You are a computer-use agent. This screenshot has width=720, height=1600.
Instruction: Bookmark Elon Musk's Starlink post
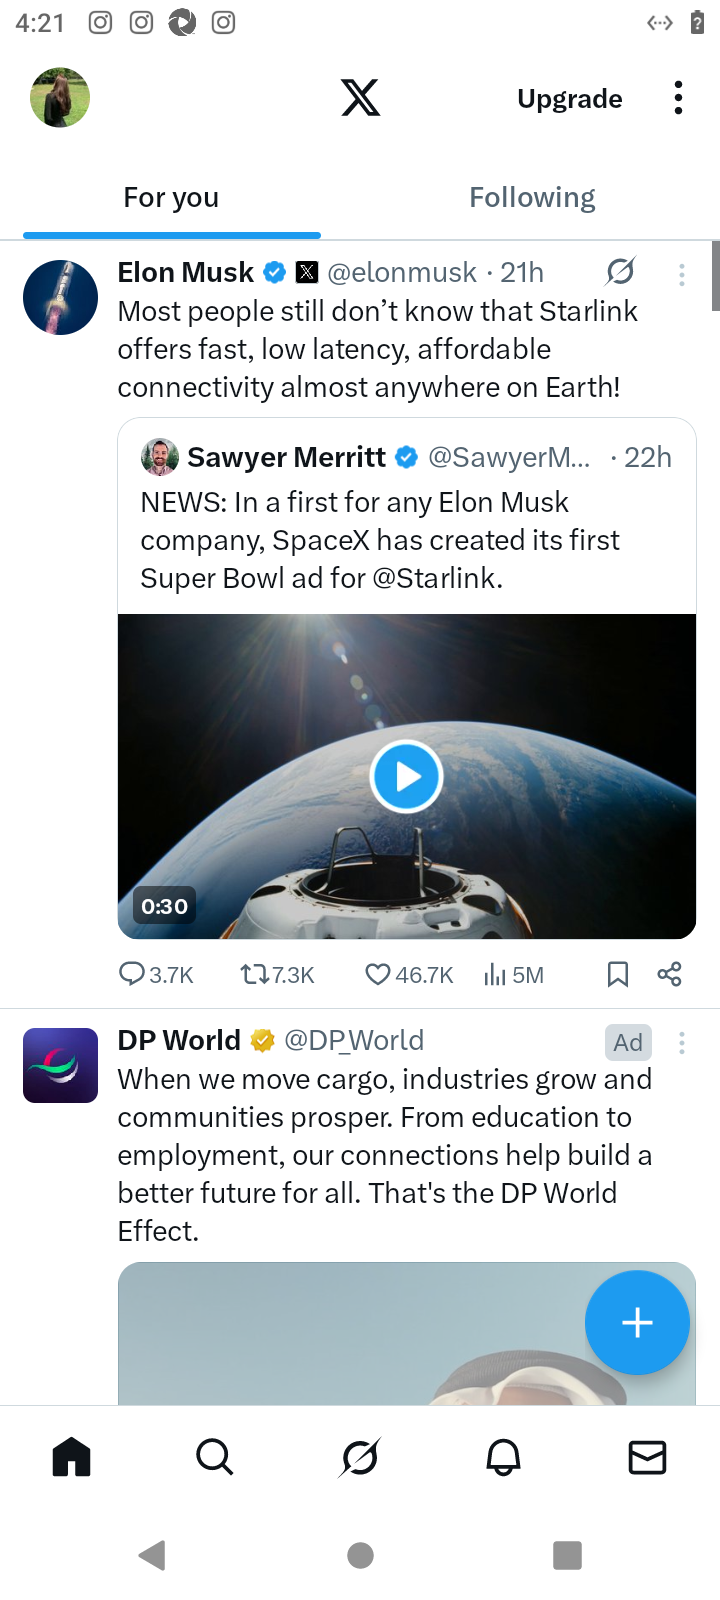[x=618, y=974]
